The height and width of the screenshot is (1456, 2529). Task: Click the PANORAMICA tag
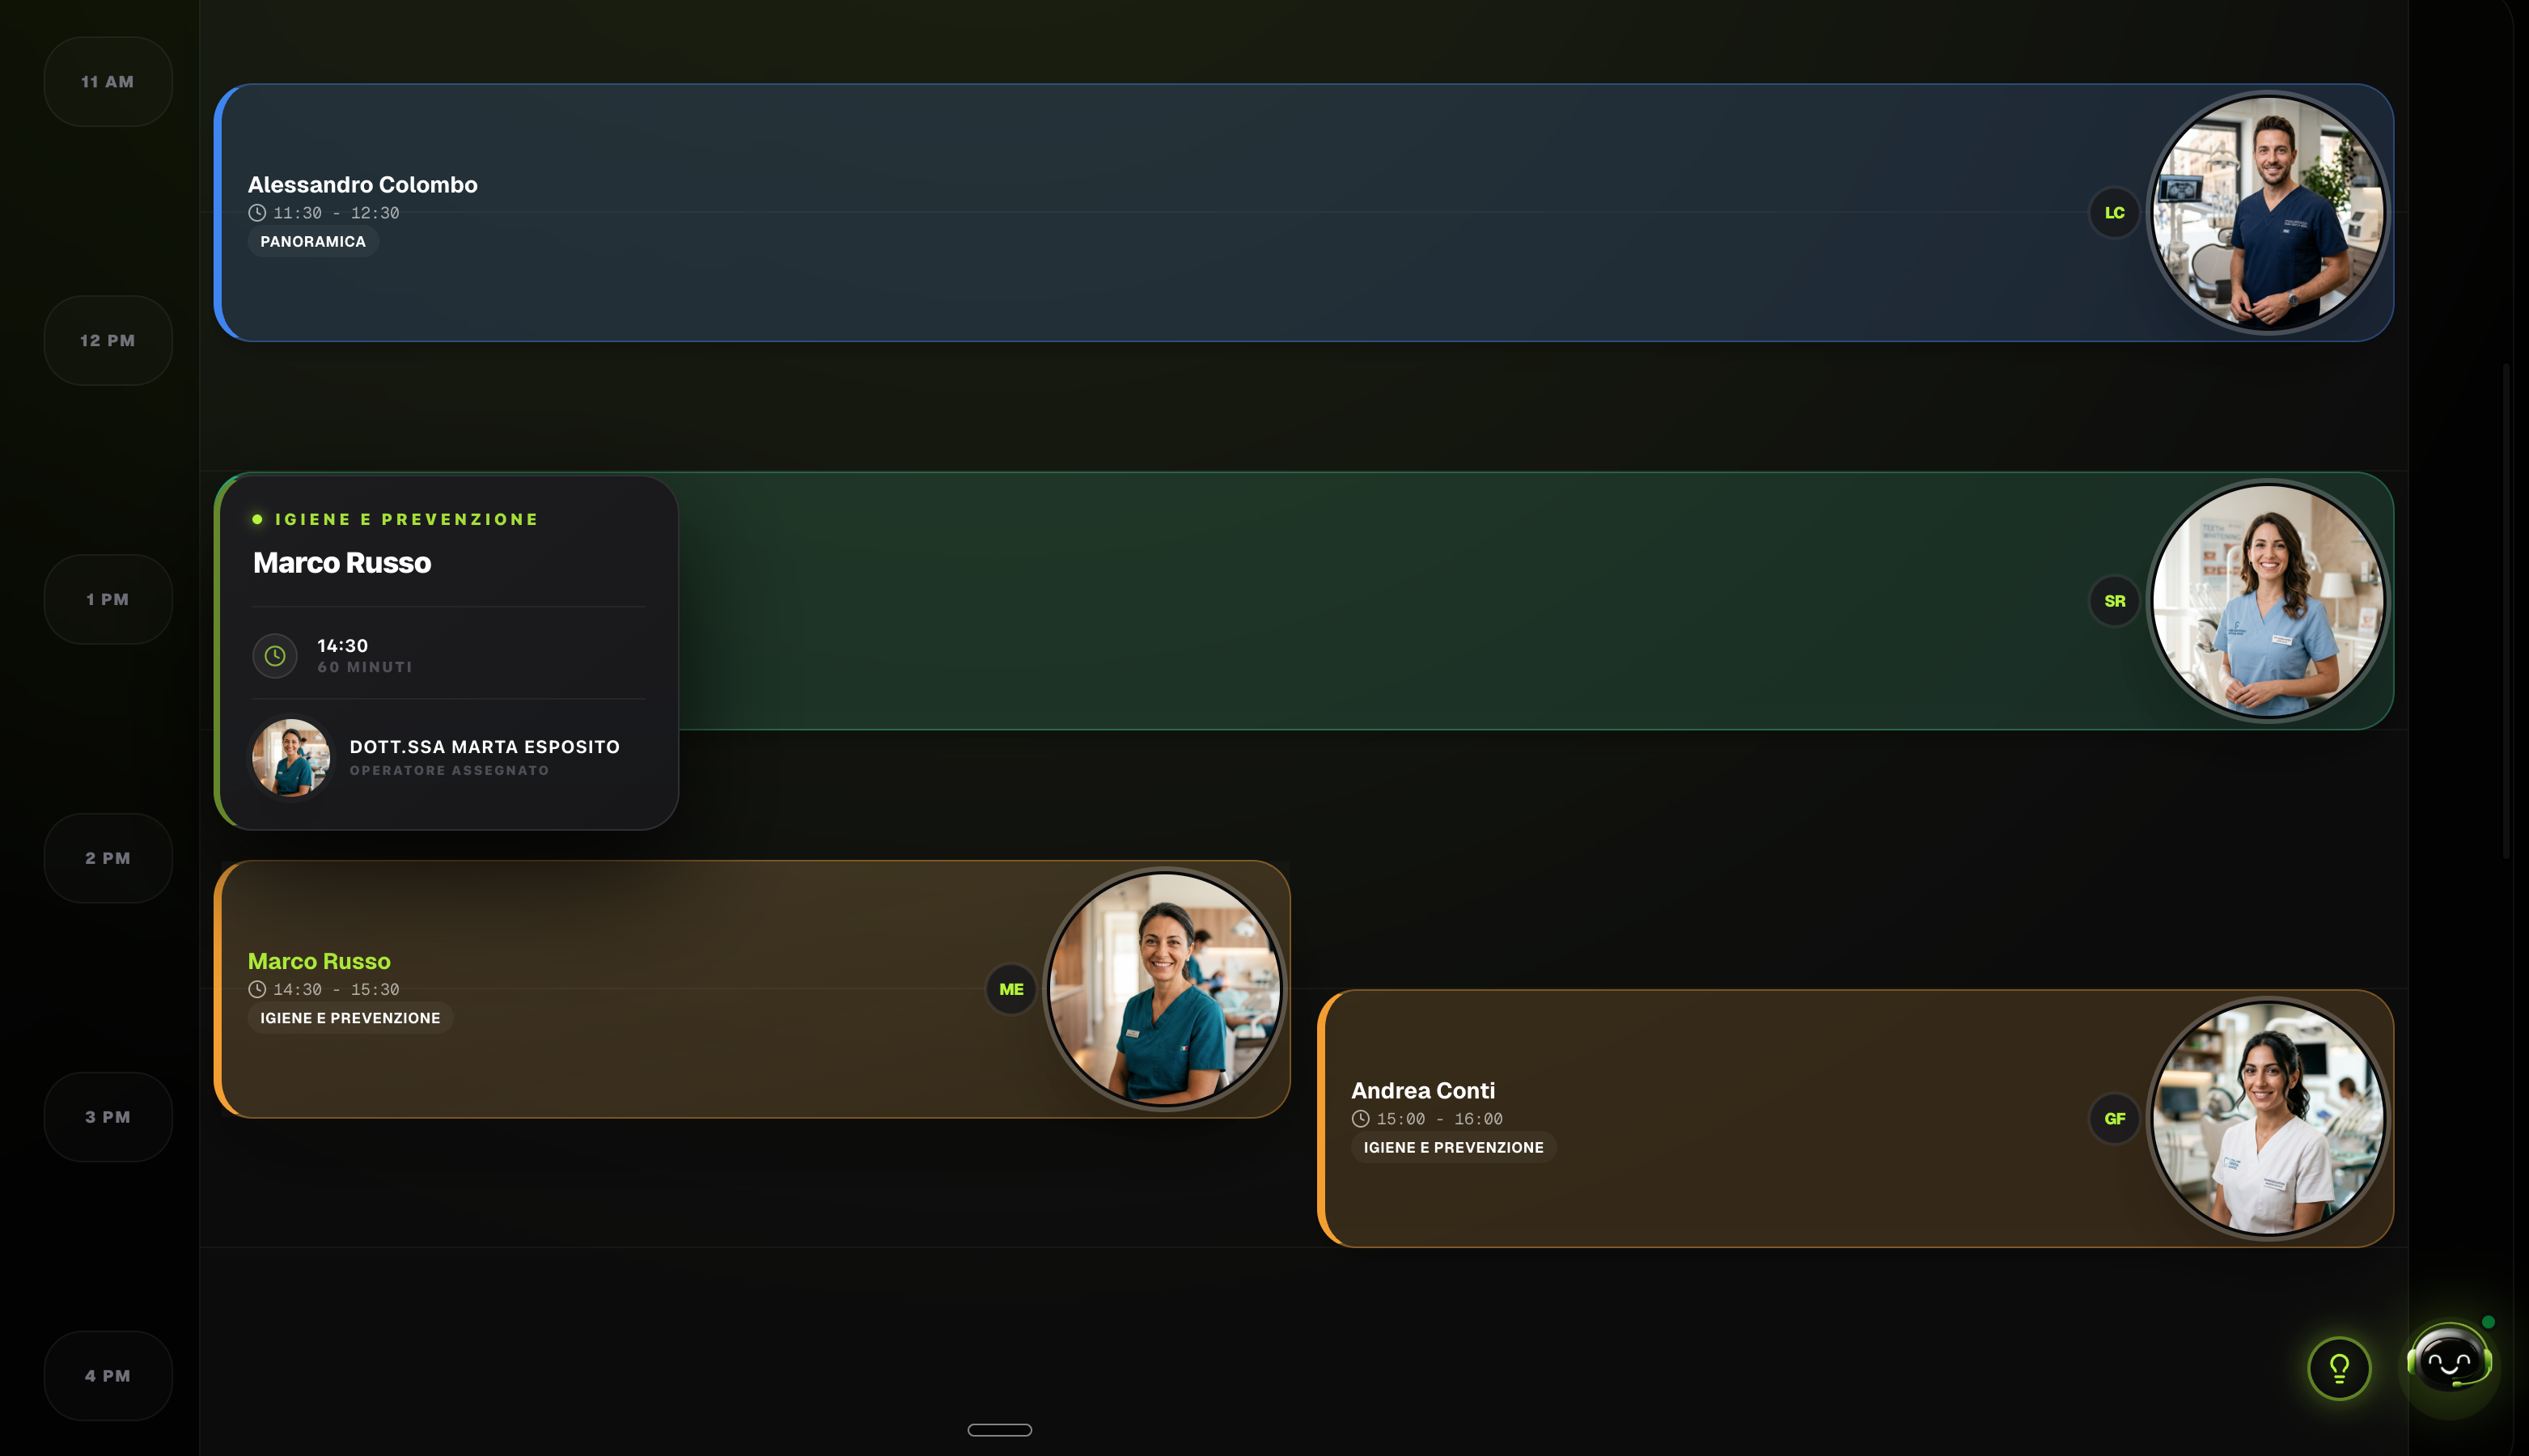coord(313,242)
